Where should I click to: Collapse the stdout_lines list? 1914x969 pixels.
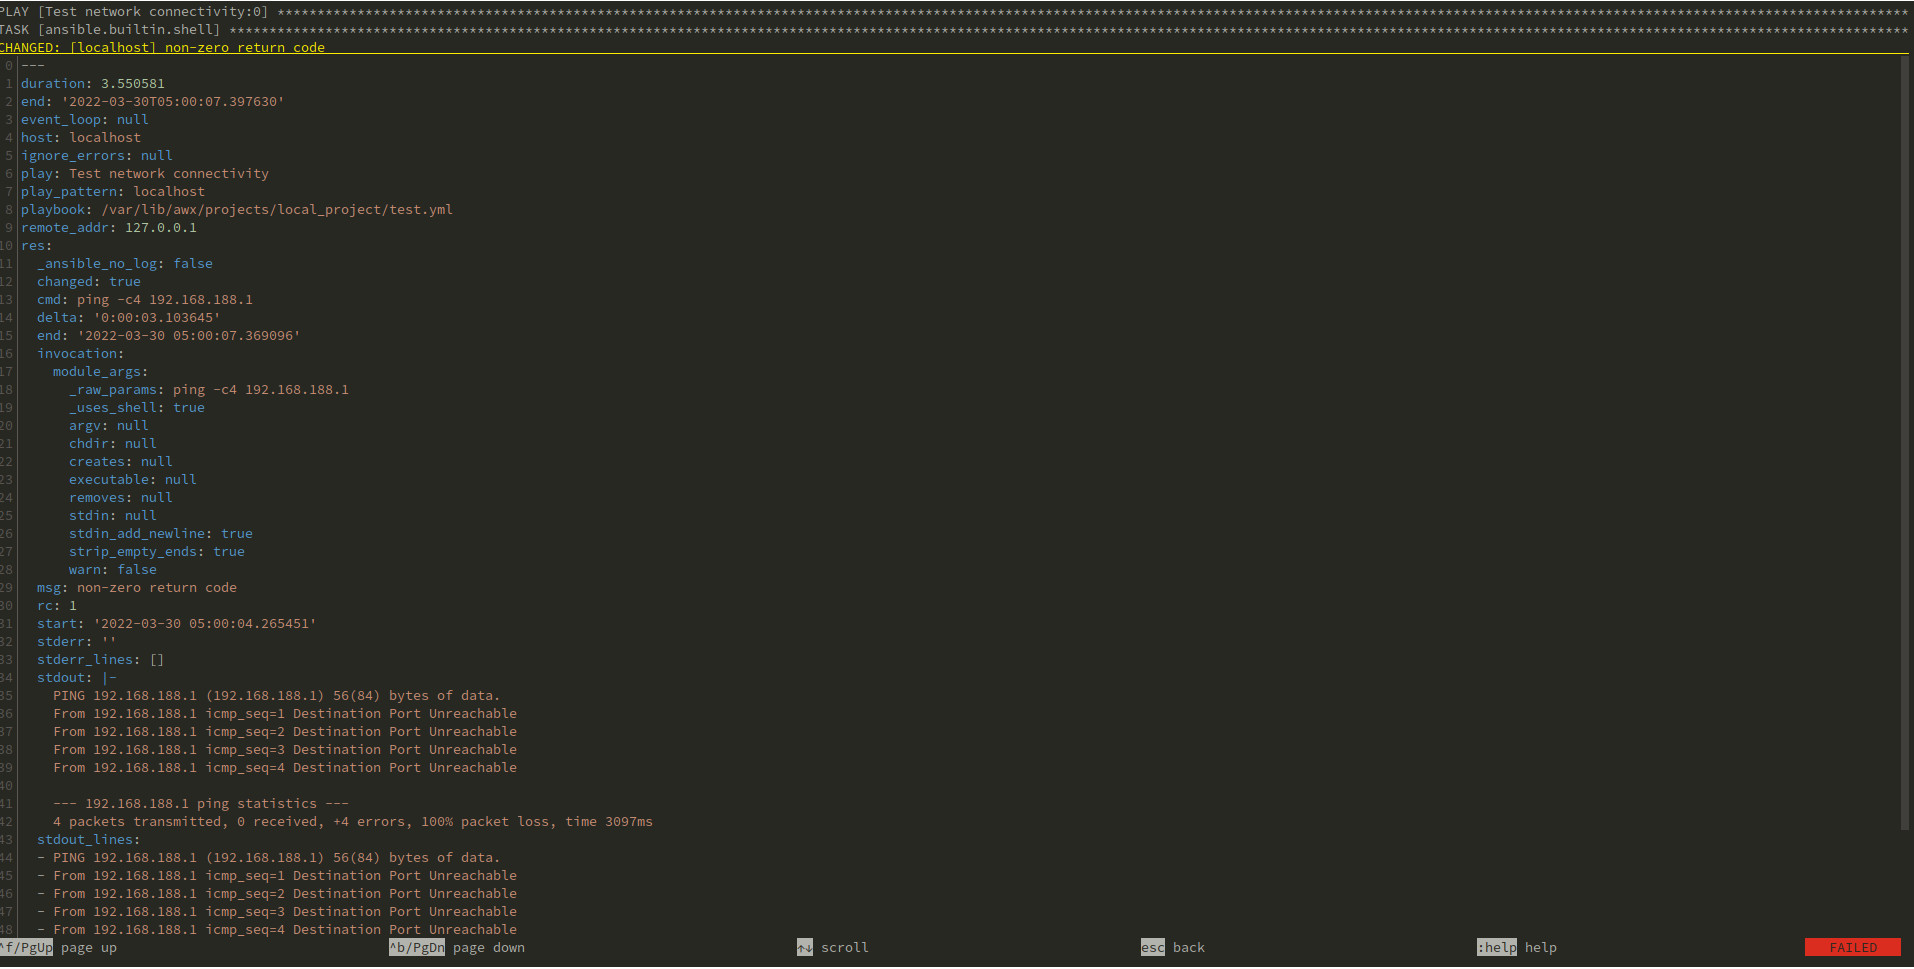(x=86, y=839)
